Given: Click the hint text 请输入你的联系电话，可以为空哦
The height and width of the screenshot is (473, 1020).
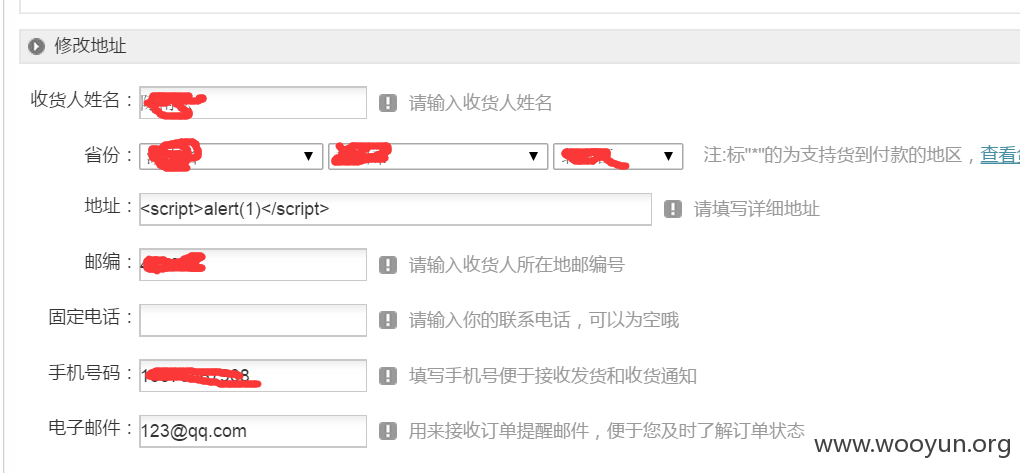Looking at the screenshot, I should (x=543, y=320).
